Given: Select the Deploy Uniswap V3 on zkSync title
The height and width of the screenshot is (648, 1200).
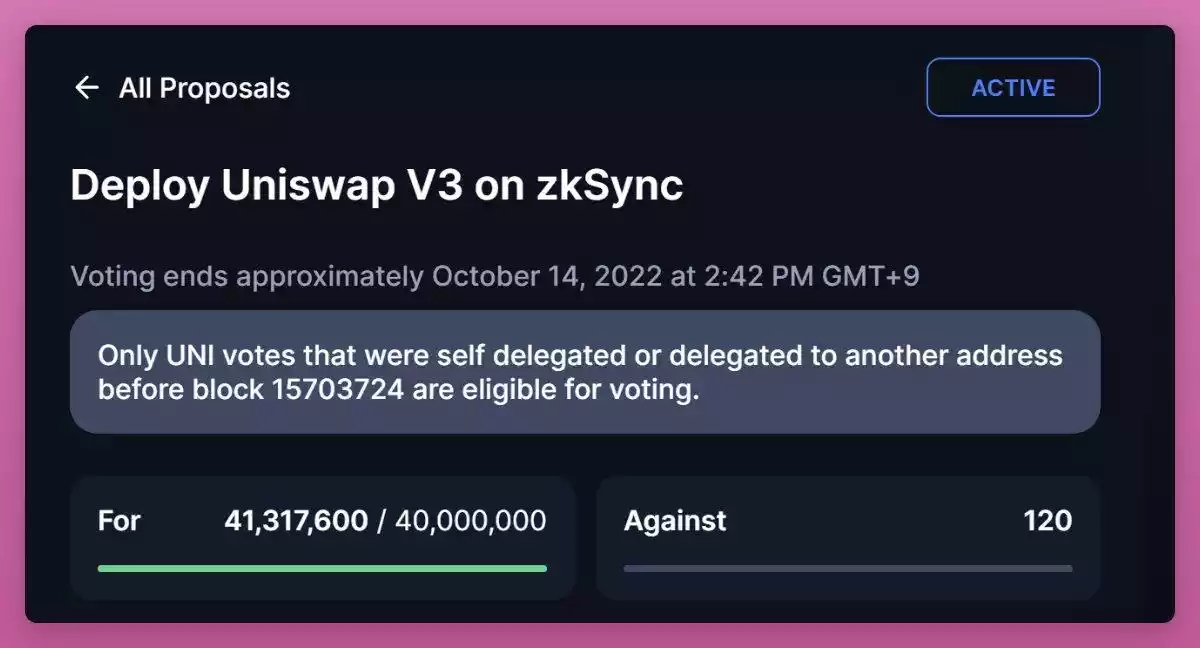Looking at the screenshot, I should (x=376, y=186).
